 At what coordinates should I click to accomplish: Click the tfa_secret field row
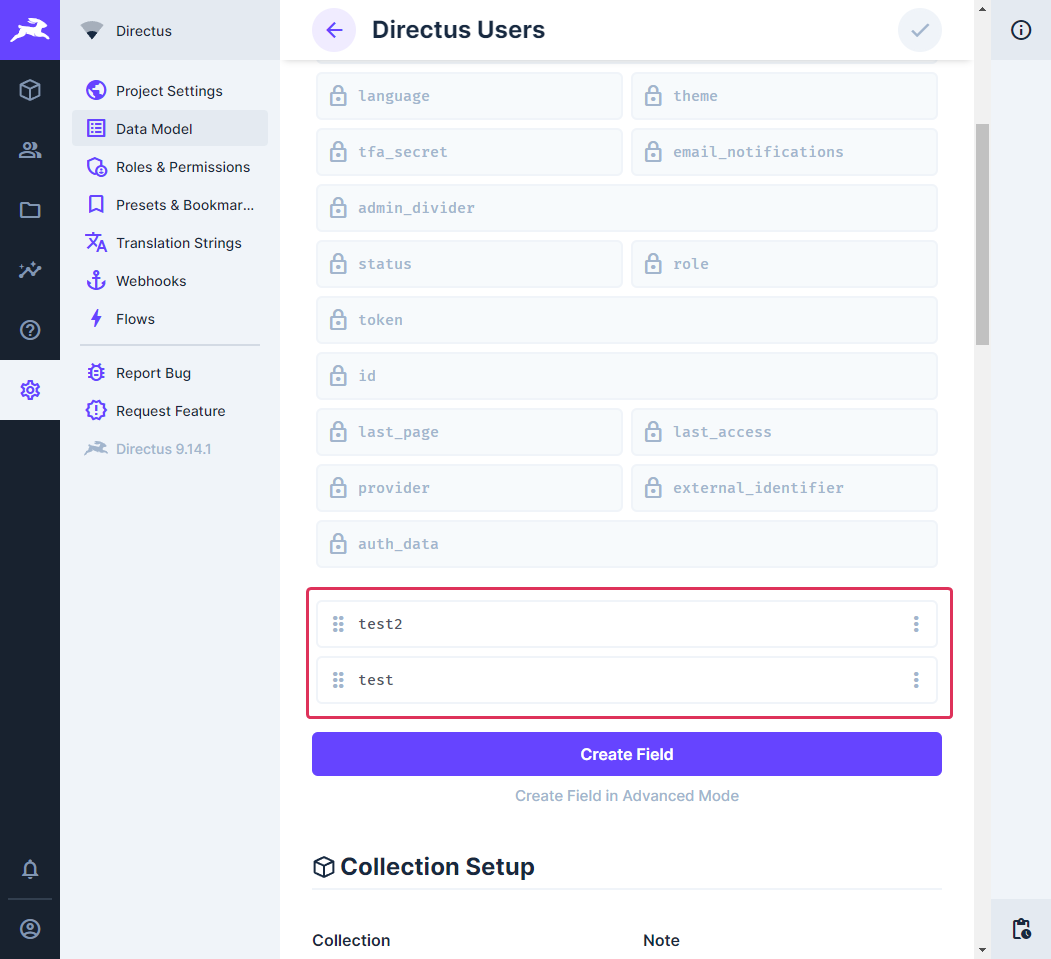[x=469, y=152]
